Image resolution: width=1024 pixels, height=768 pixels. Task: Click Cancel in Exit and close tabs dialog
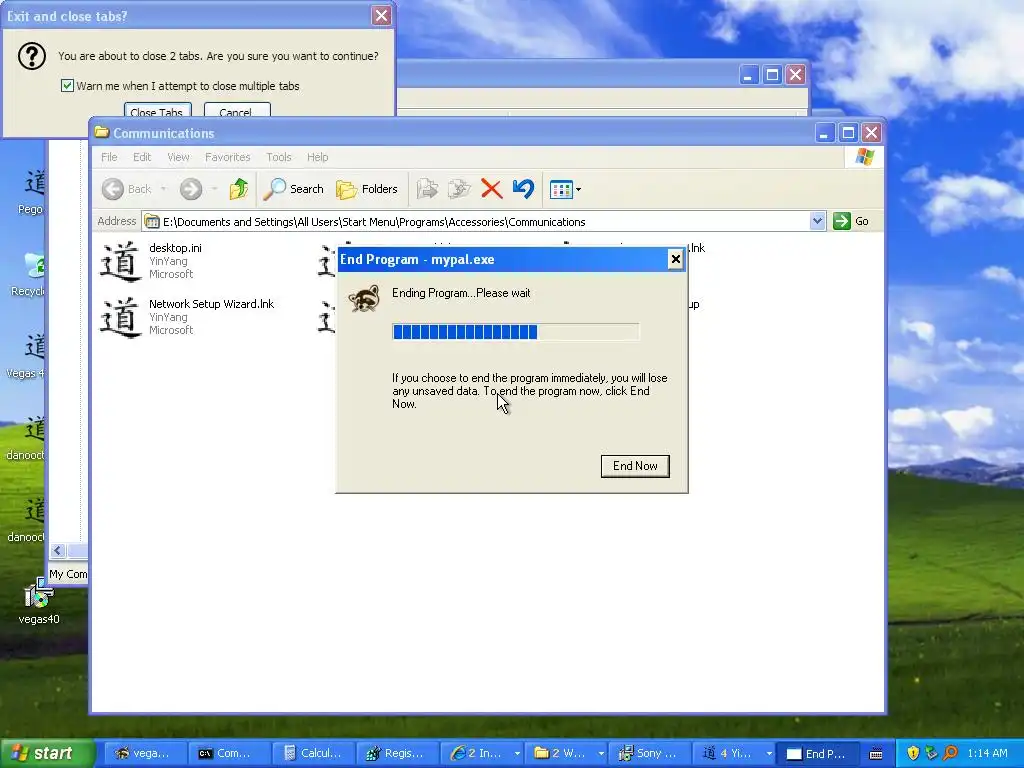click(x=236, y=109)
